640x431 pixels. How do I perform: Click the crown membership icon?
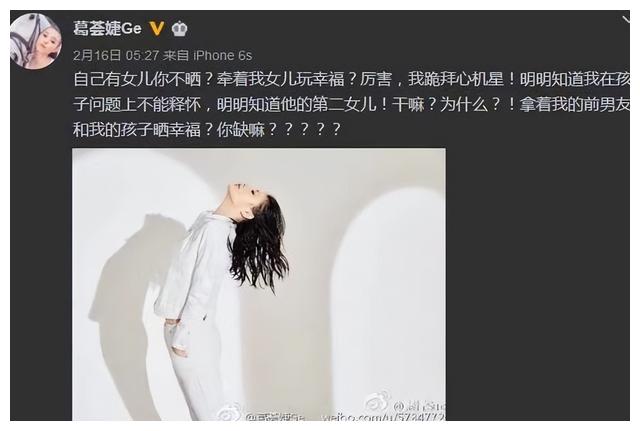click(x=180, y=29)
